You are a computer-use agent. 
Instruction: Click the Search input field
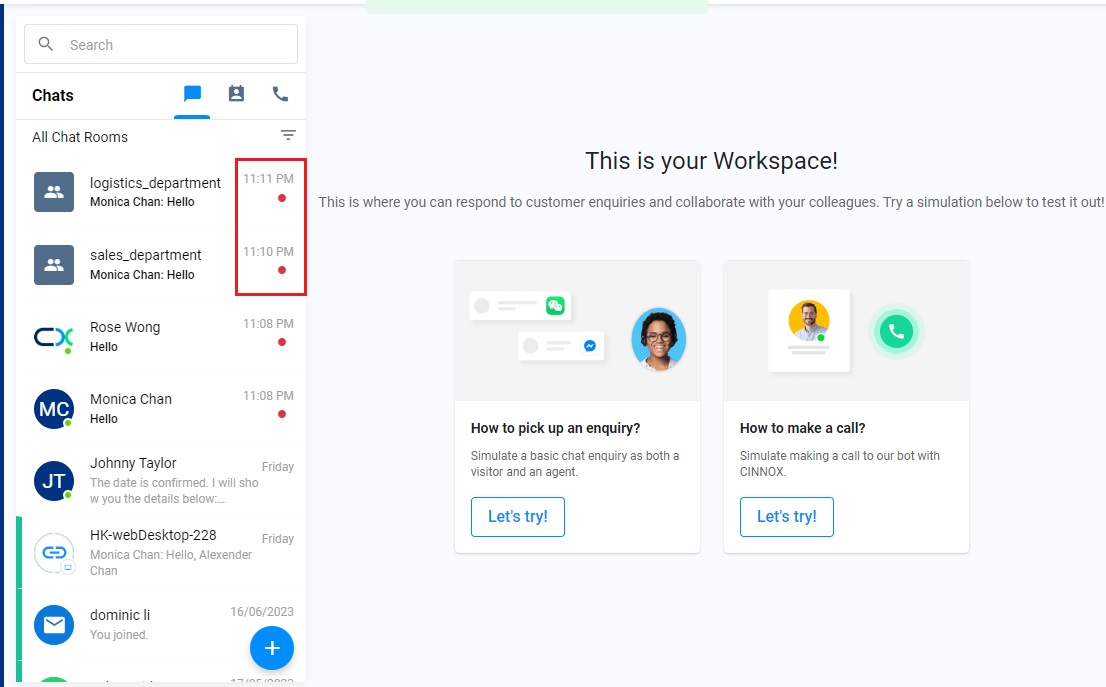[x=161, y=44]
